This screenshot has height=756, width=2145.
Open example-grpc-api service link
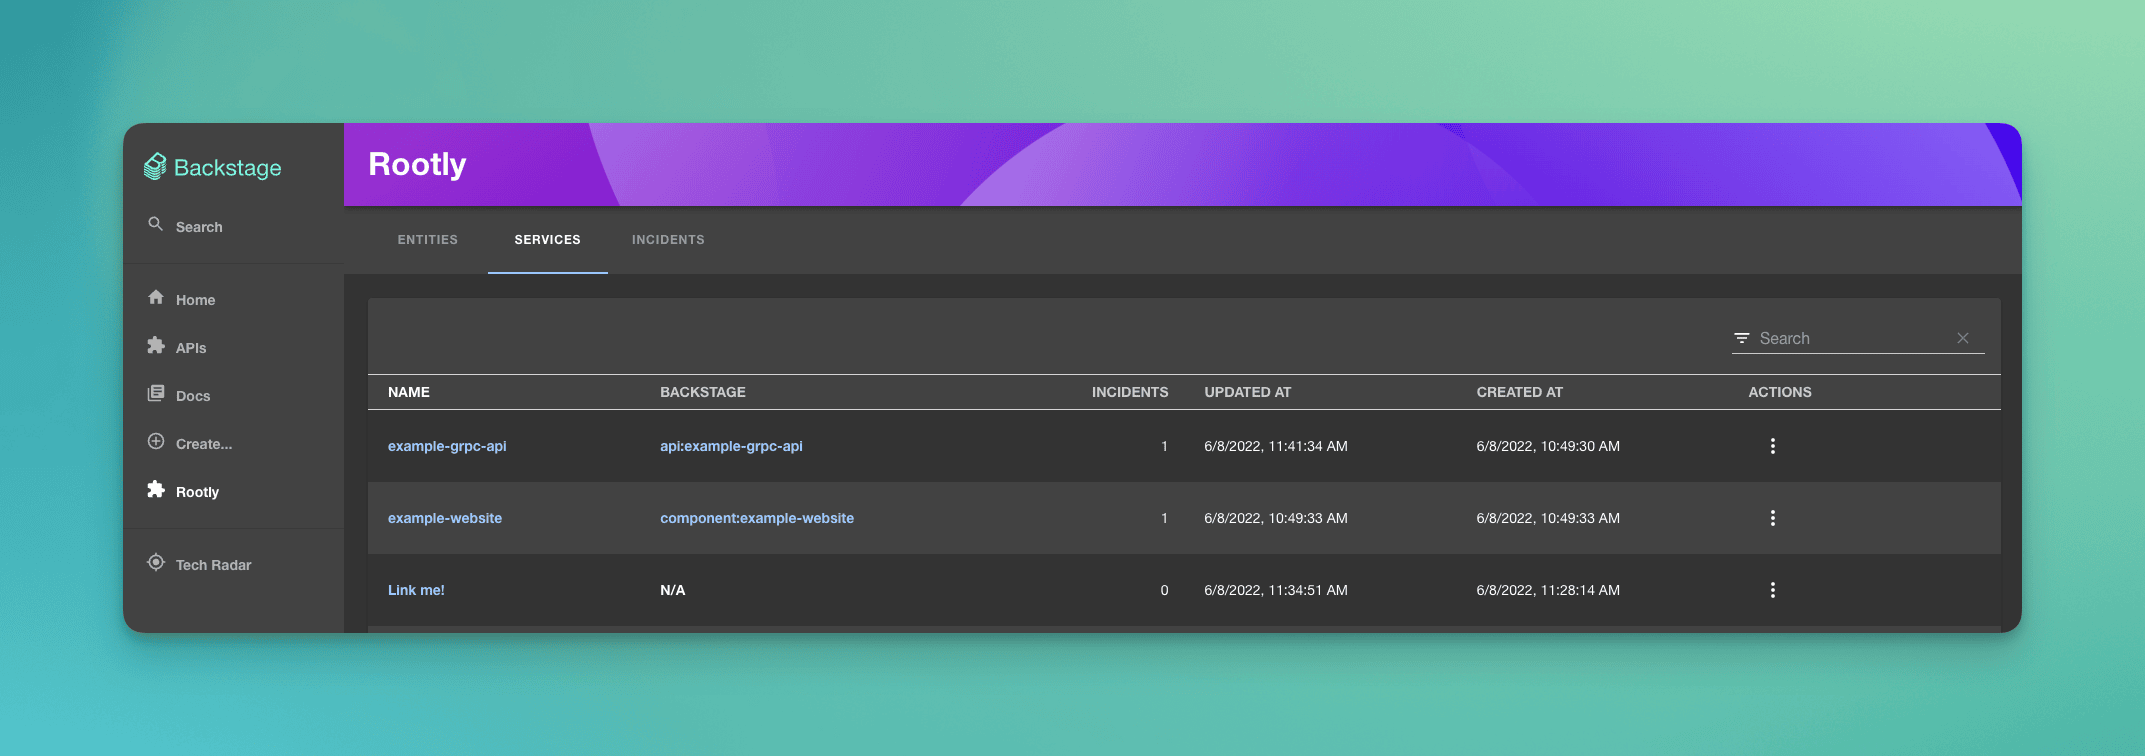tap(447, 446)
